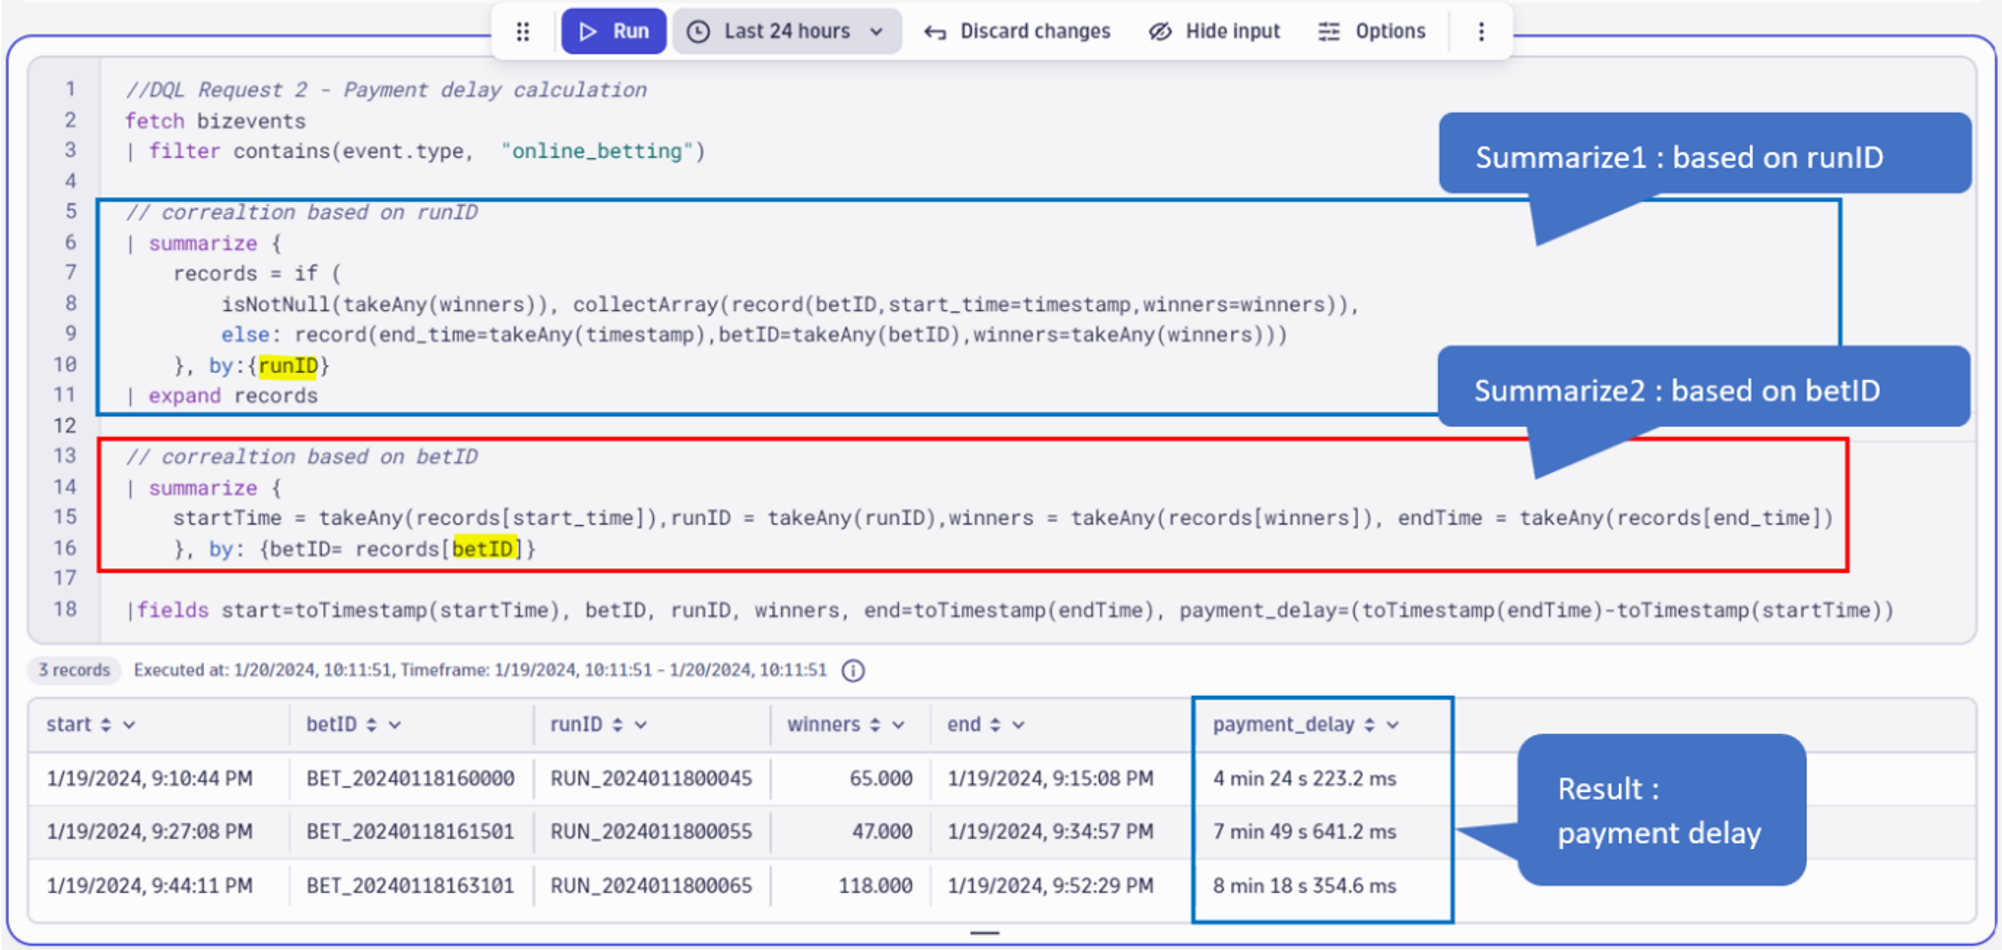Click the drag-handle grid icon on the toolbar
The width and height of the screenshot is (2002, 950).
[x=523, y=31]
